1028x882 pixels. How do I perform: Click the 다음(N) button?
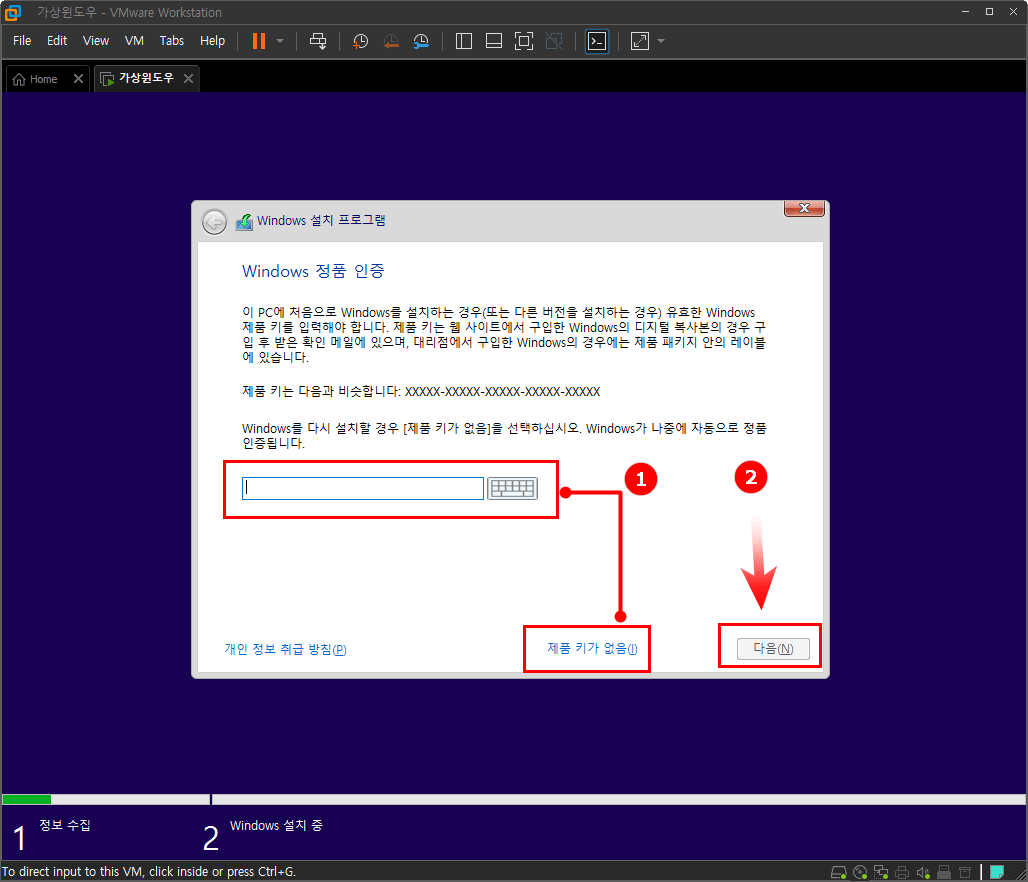pyautogui.click(x=773, y=649)
